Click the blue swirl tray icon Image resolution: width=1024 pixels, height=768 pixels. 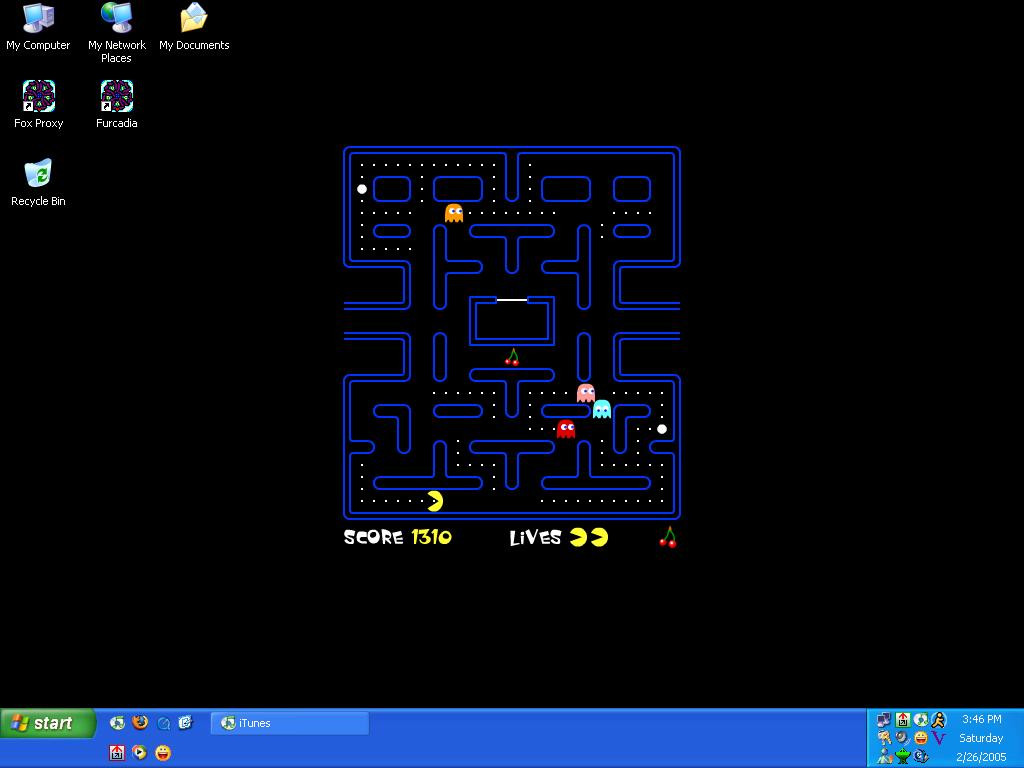tap(921, 756)
